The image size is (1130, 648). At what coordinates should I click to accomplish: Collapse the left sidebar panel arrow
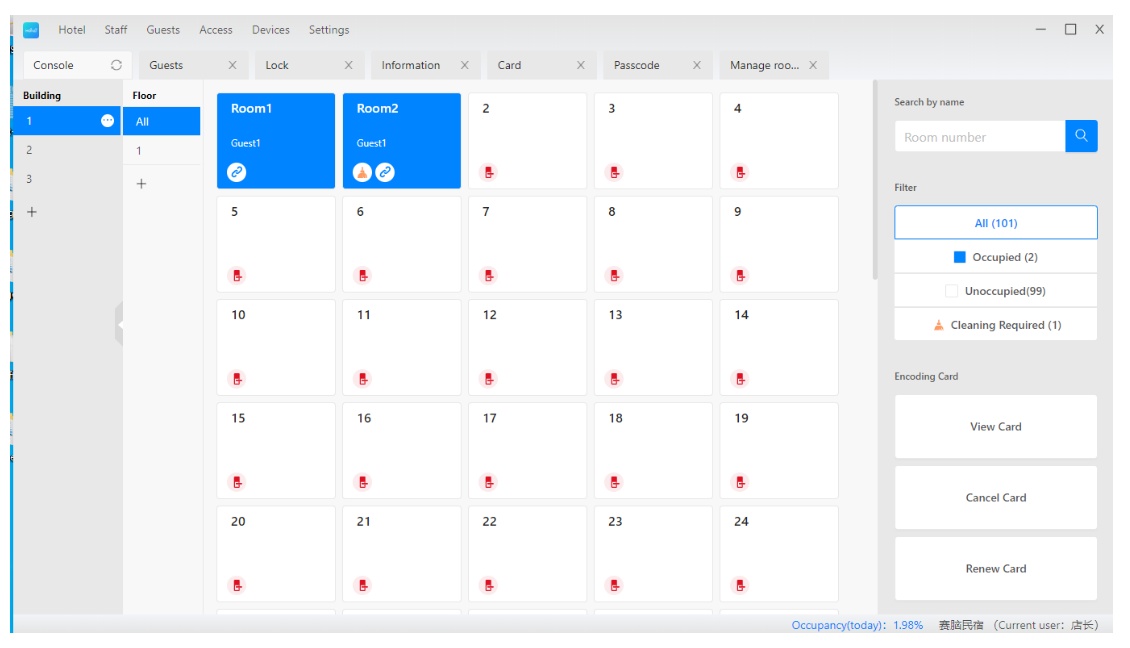pyautogui.click(x=119, y=324)
